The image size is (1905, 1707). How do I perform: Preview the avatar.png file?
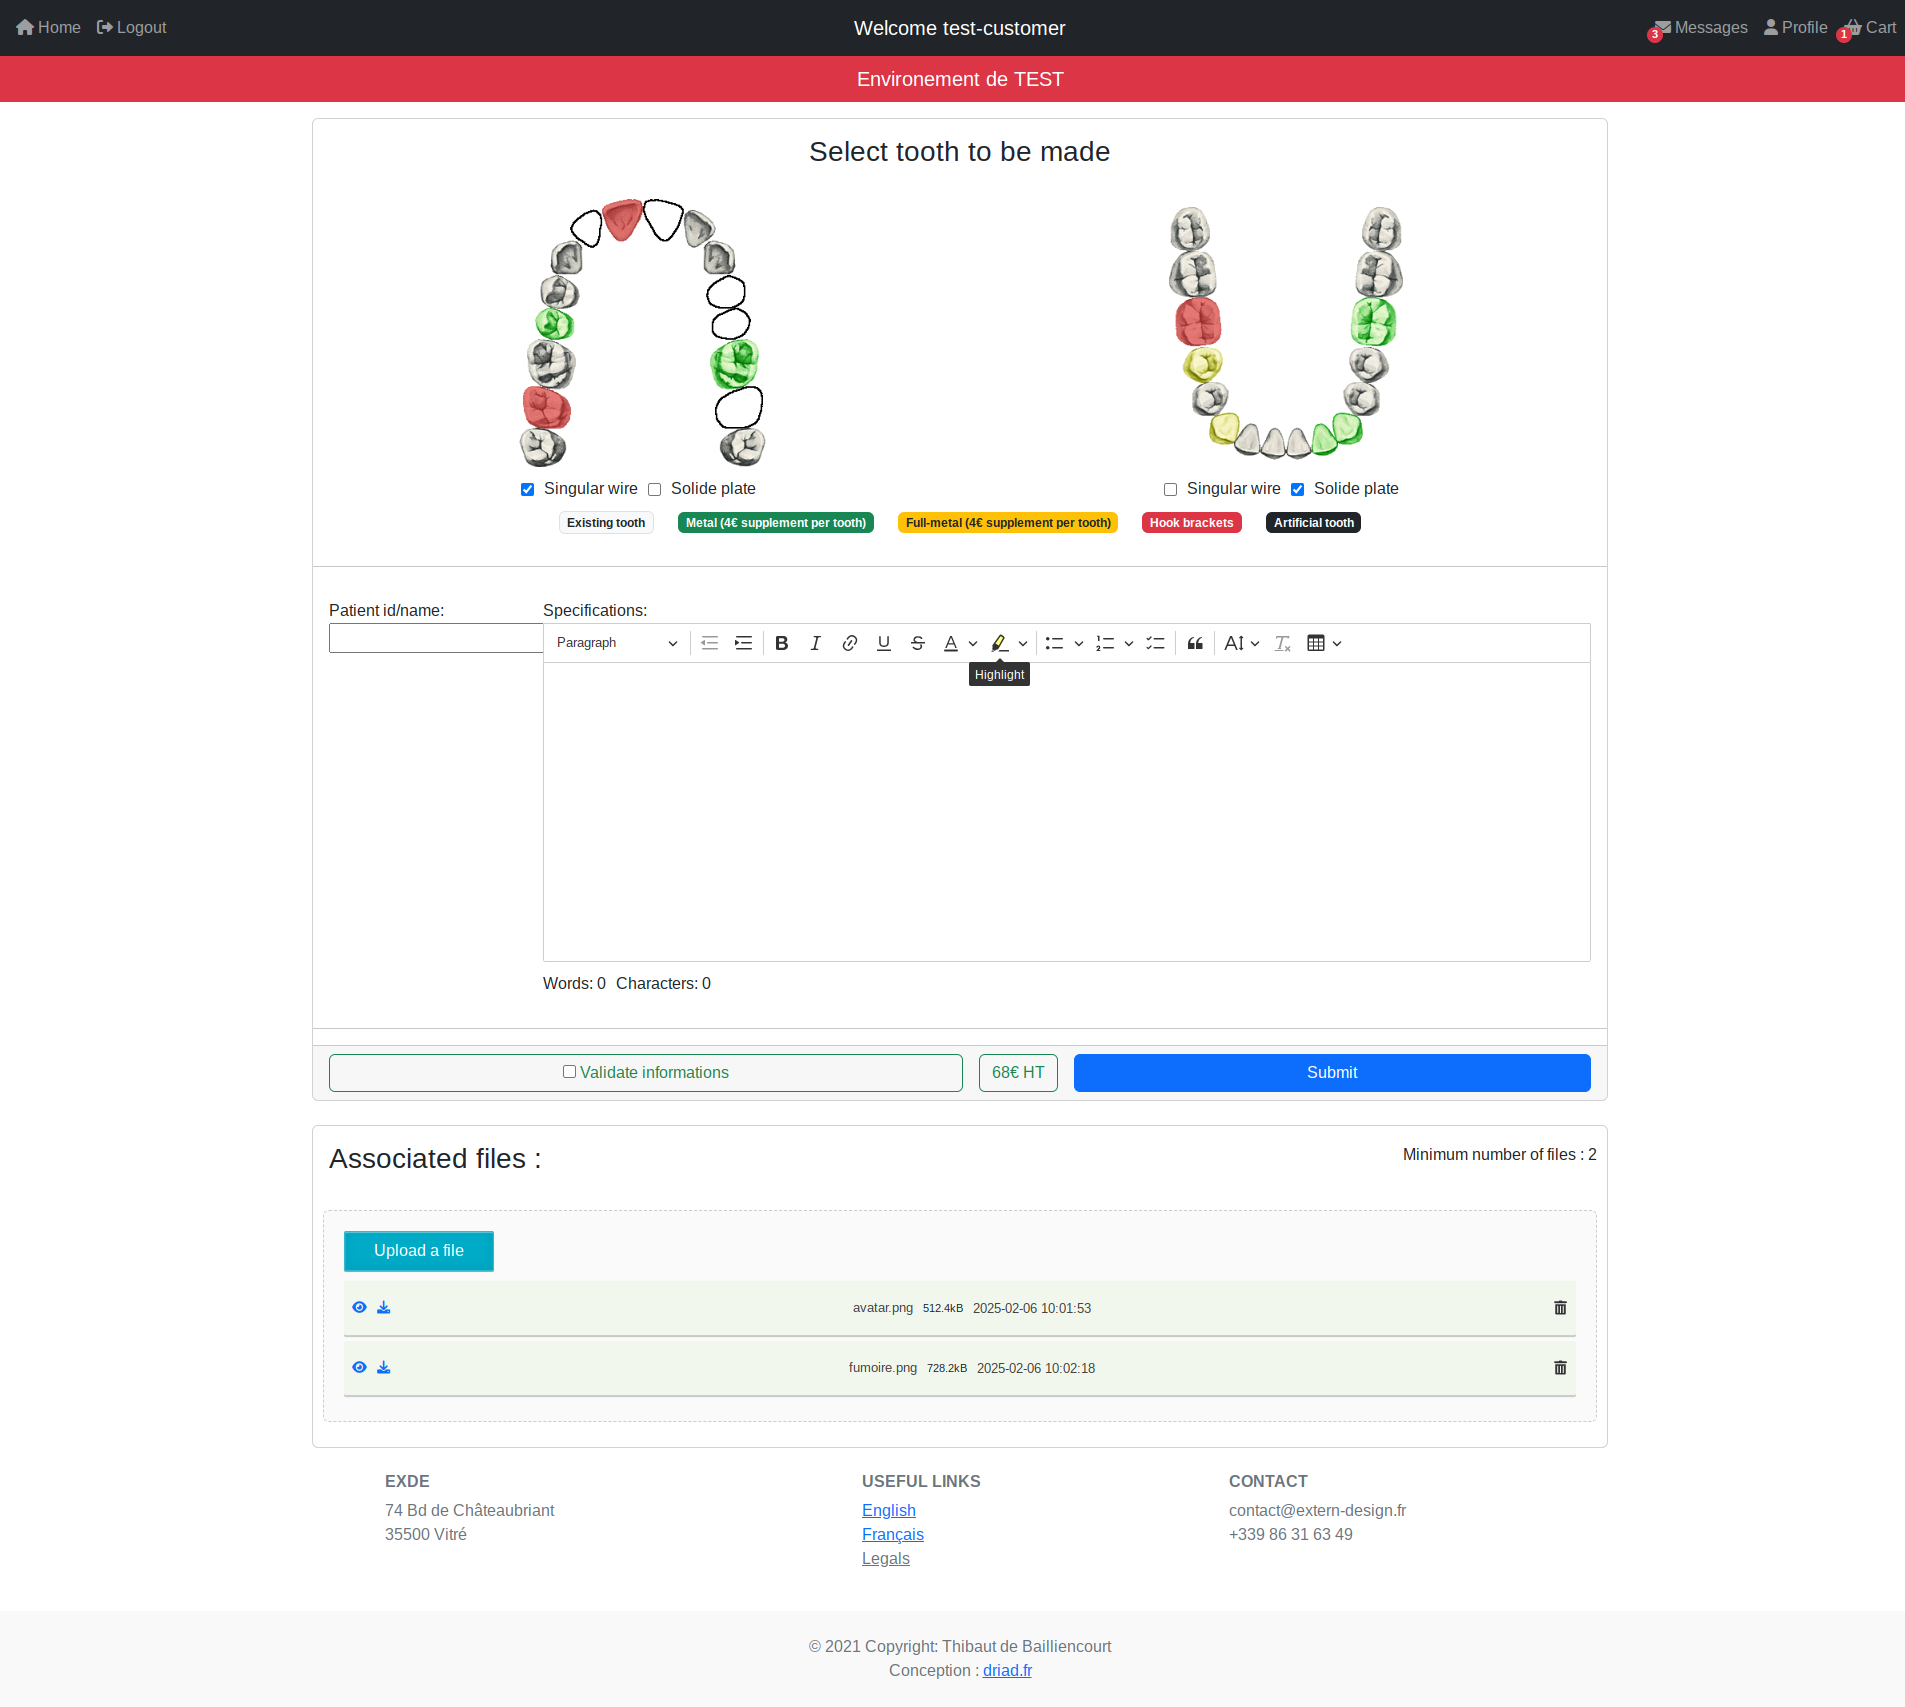click(359, 1307)
